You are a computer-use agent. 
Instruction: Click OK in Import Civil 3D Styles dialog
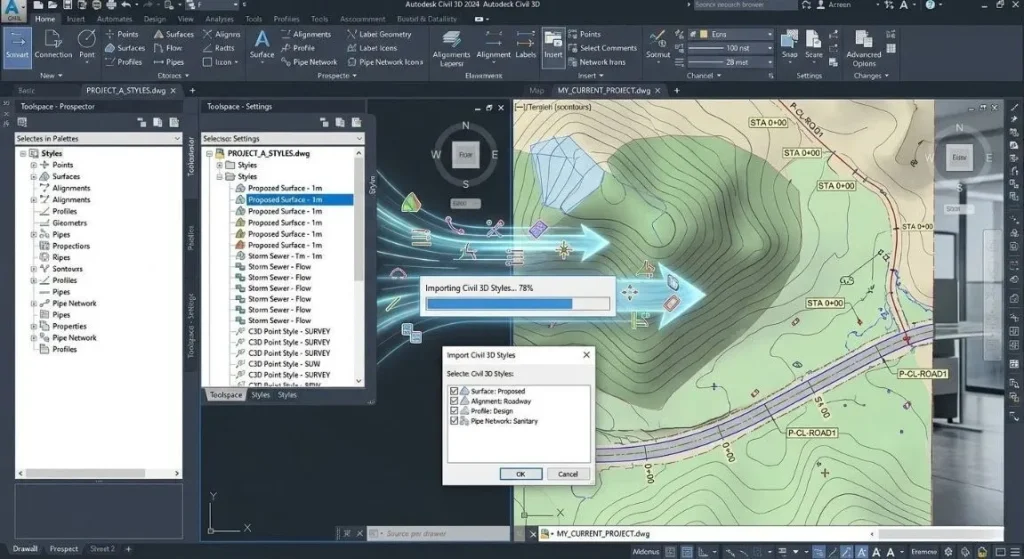coord(520,474)
